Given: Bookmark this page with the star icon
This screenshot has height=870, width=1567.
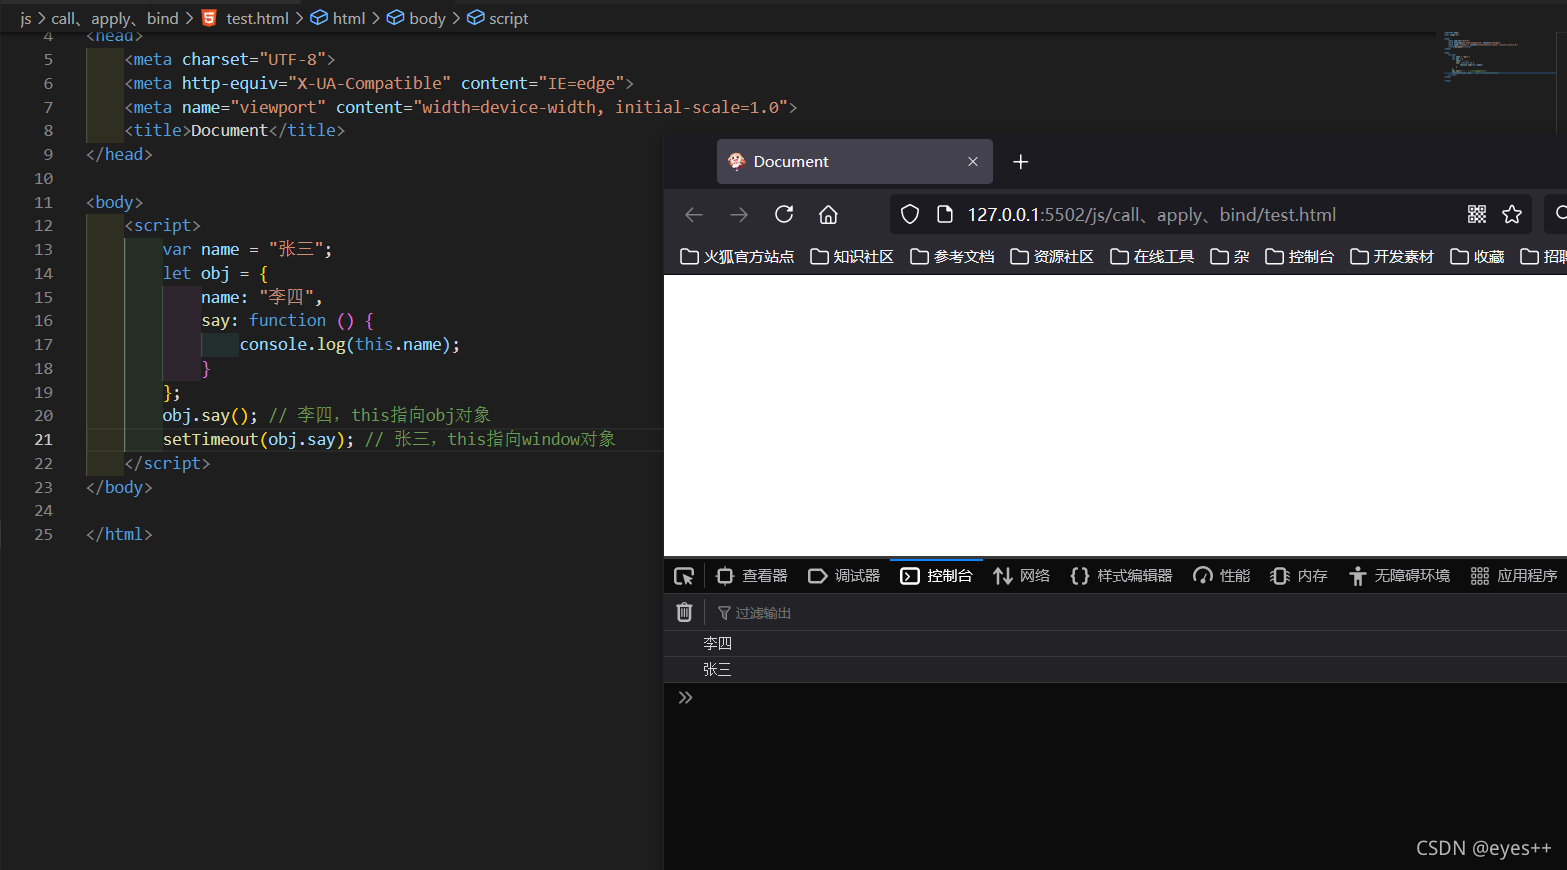Looking at the screenshot, I should point(1512,214).
